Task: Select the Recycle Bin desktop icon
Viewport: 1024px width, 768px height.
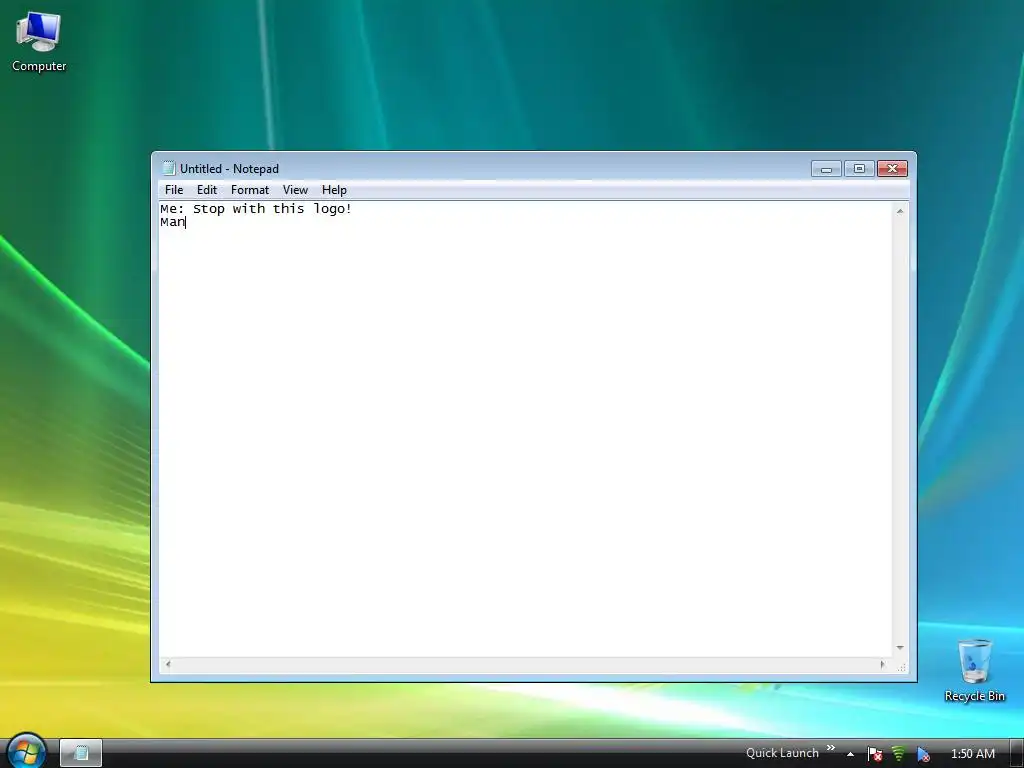Action: [x=974, y=671]
